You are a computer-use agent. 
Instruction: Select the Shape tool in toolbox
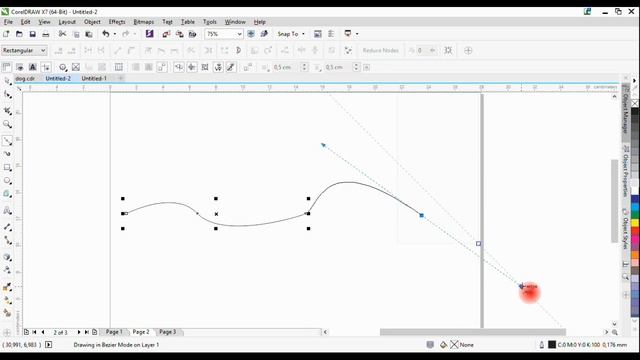point(7,95)
